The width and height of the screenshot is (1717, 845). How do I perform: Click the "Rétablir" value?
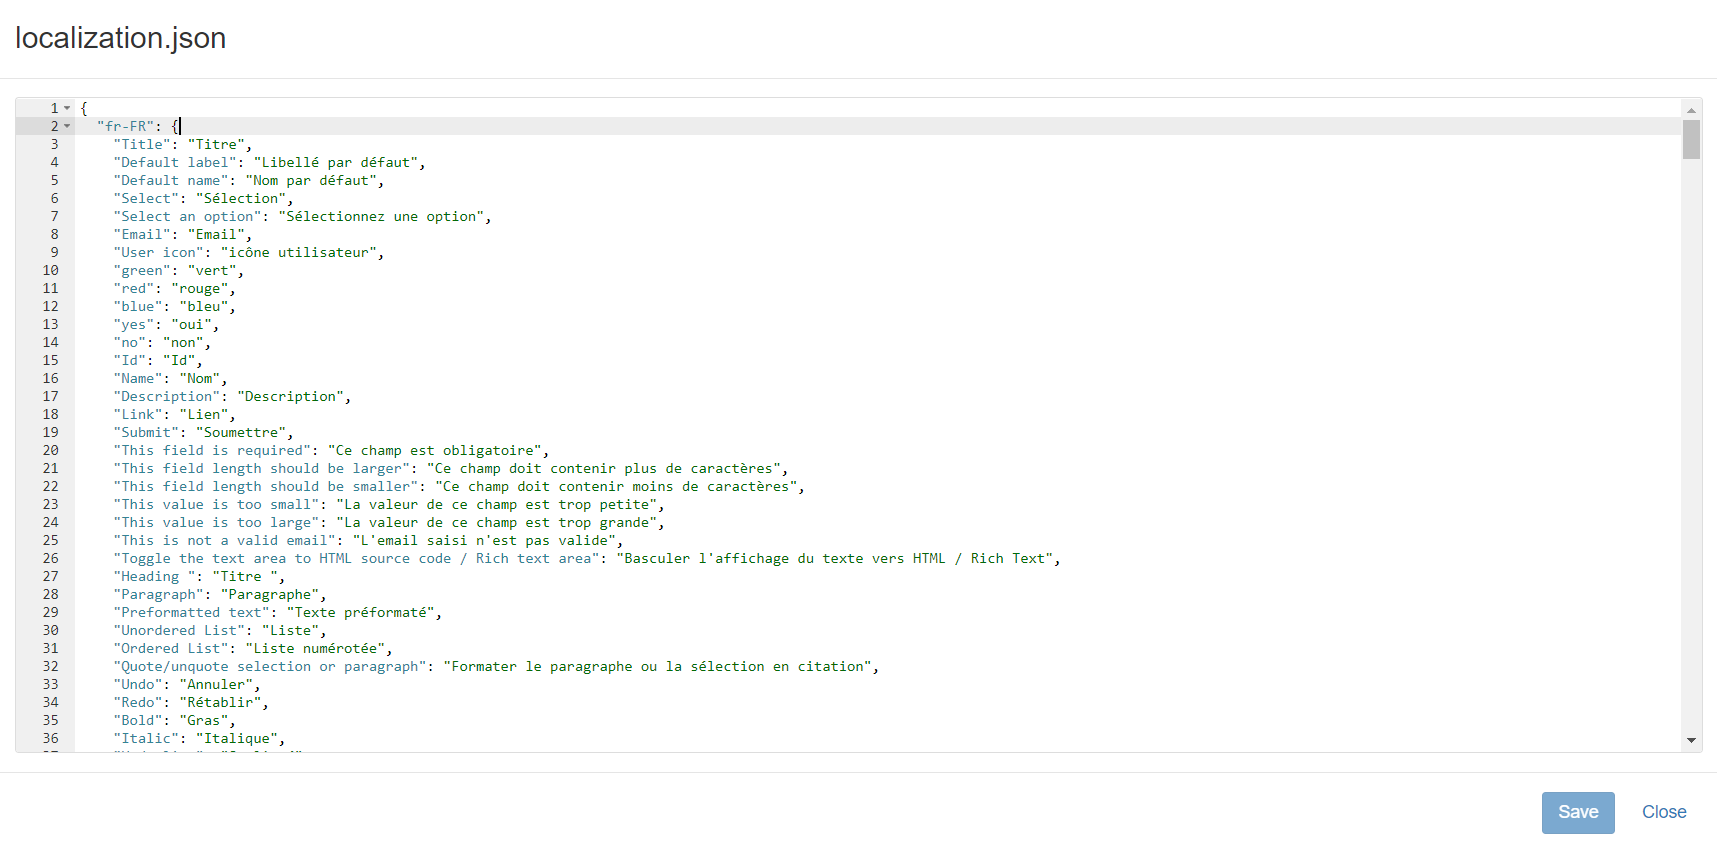220,702
